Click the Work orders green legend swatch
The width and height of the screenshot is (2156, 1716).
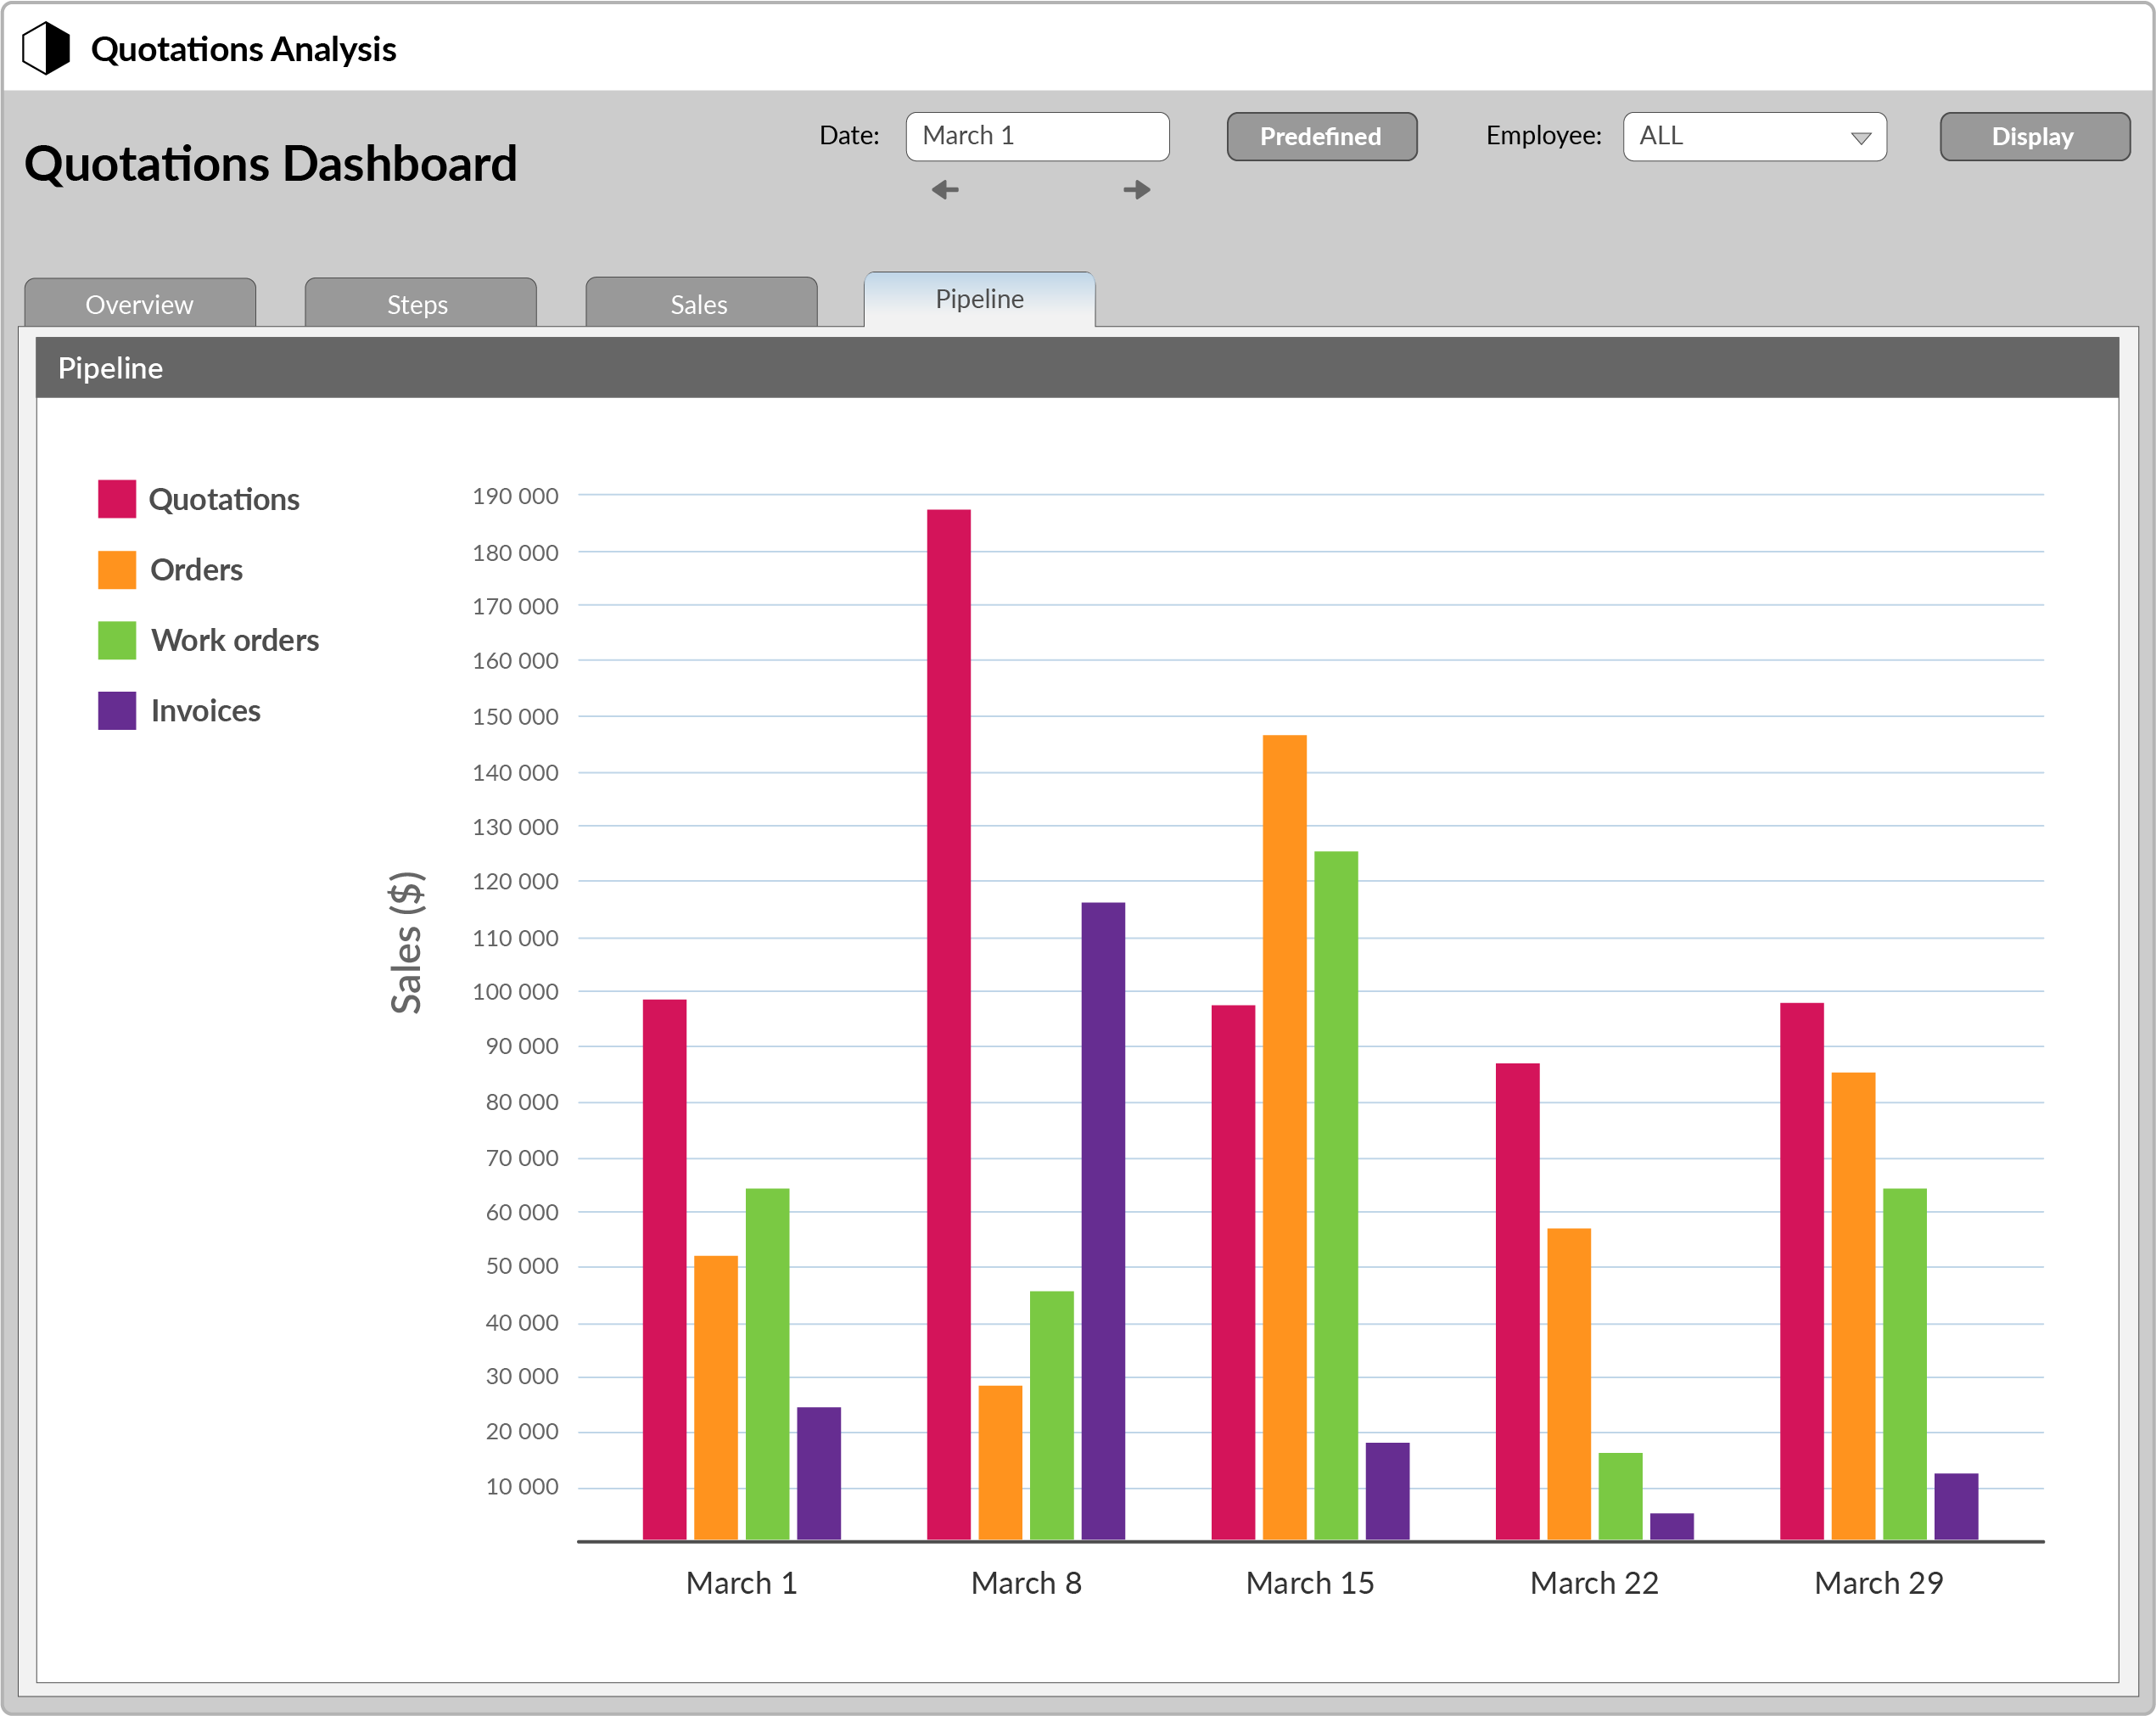[x=117, y=640]
